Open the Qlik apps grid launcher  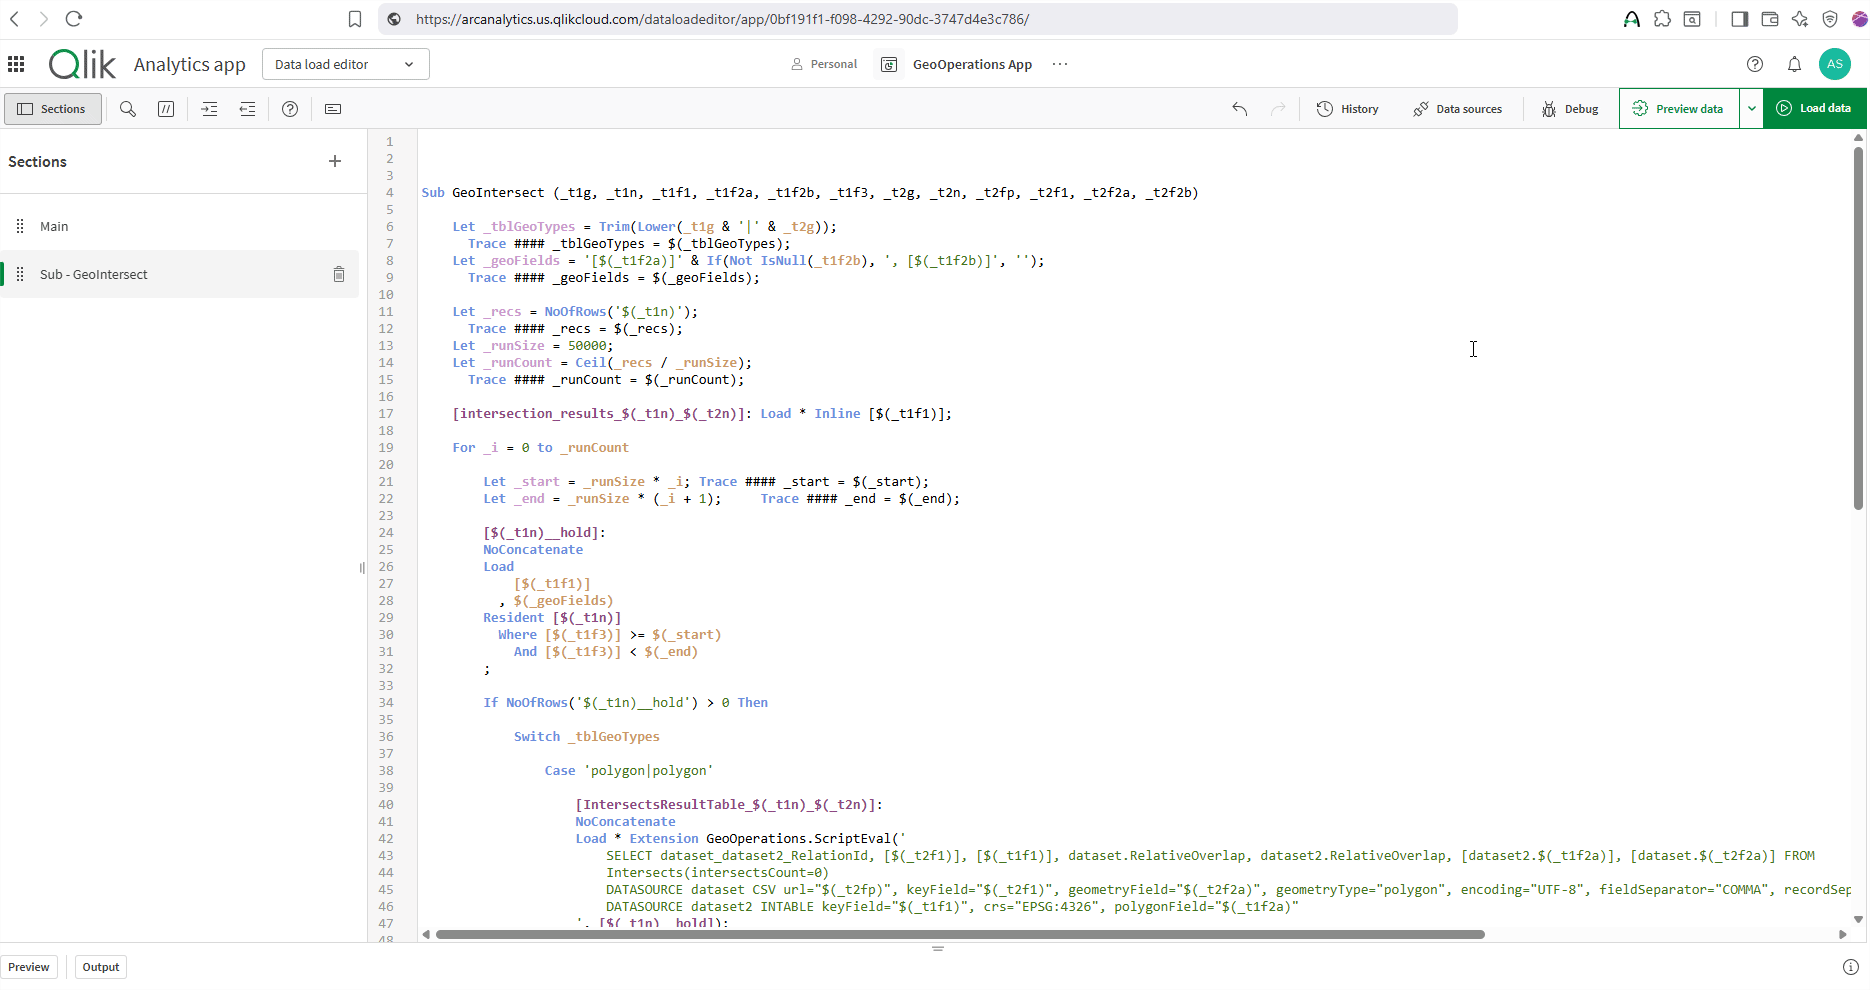16,64
